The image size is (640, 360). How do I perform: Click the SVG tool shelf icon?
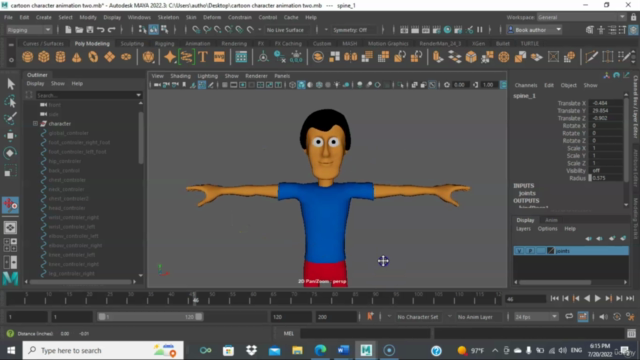pos(219,57)
